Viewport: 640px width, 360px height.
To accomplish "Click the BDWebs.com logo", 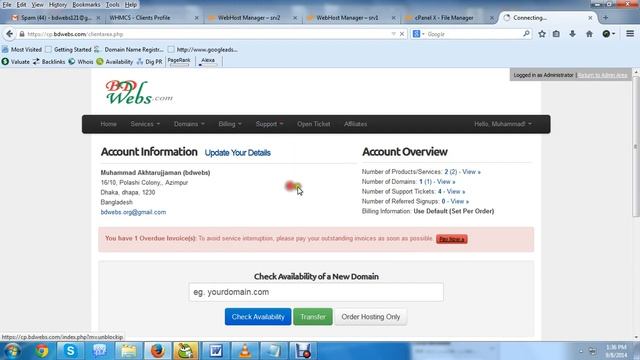I will click(139, 92).
